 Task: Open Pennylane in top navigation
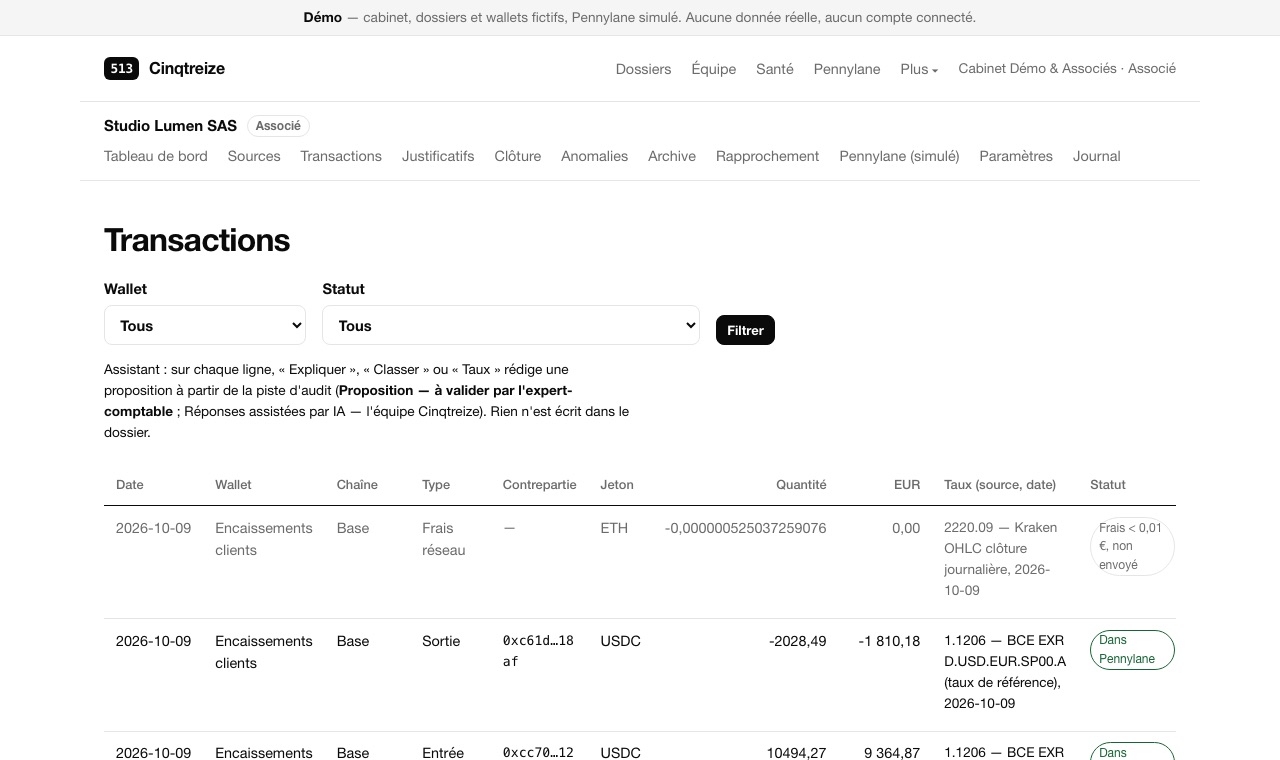click(x=847, y=69)
